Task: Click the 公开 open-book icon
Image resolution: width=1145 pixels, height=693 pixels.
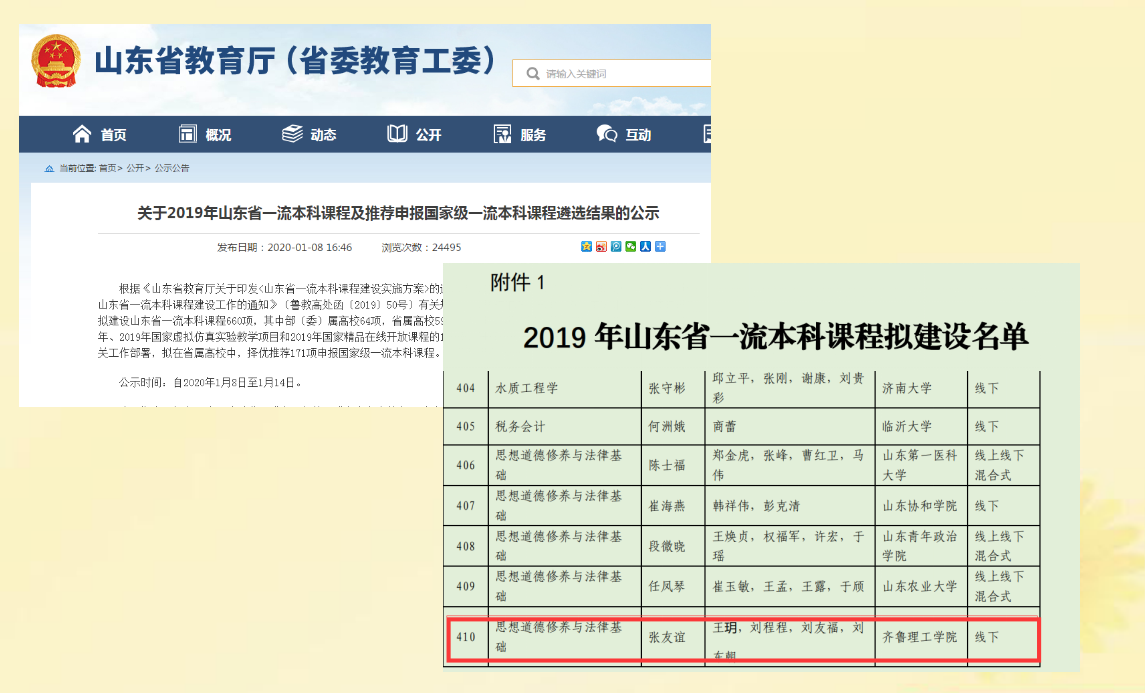Action: click(398, 134)
